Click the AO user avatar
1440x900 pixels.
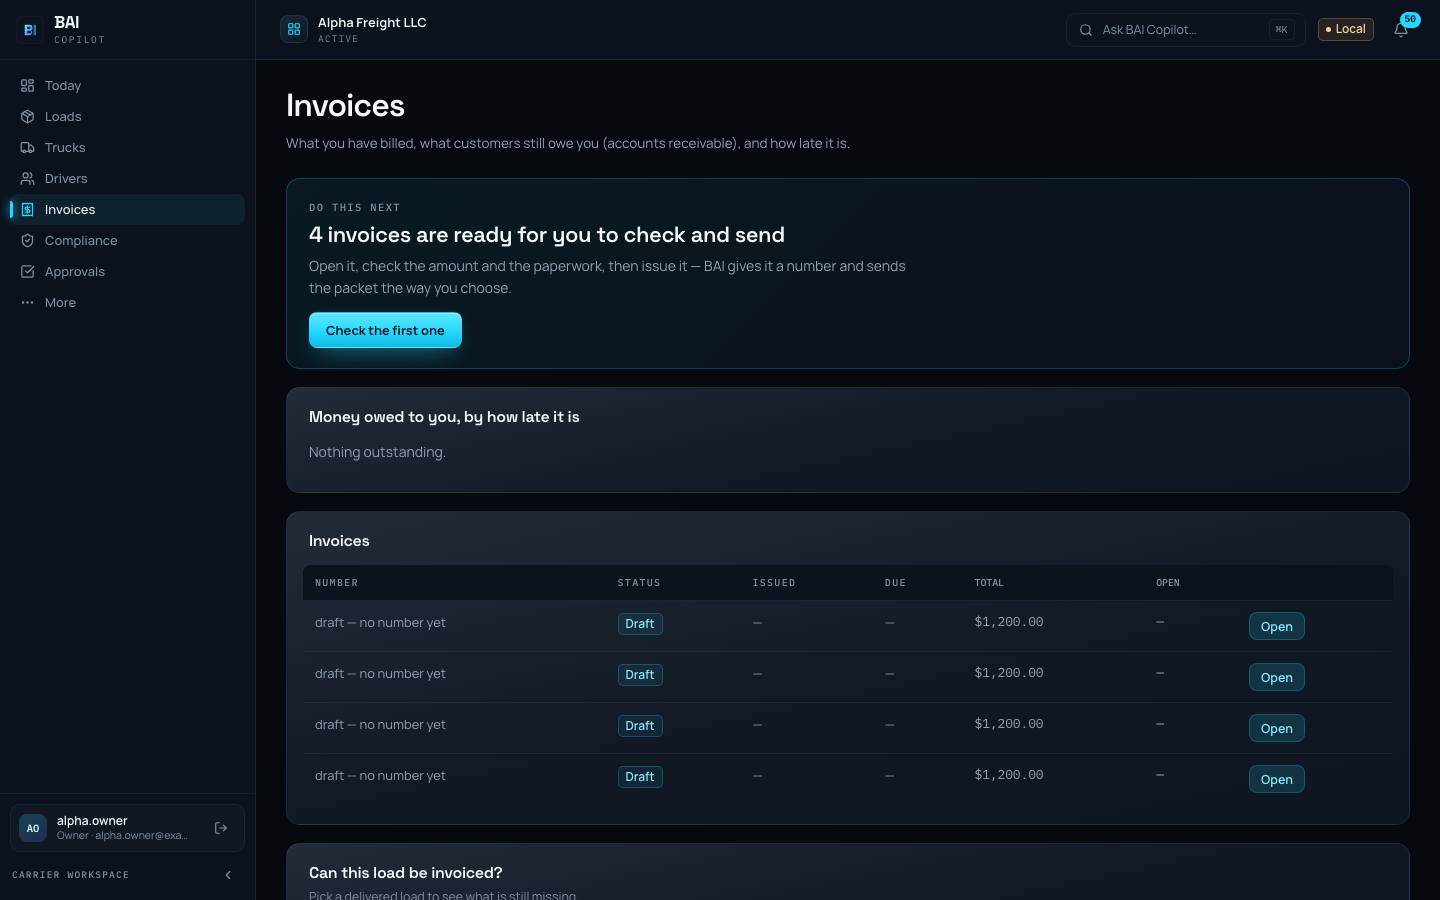click(x=33, y=828)
